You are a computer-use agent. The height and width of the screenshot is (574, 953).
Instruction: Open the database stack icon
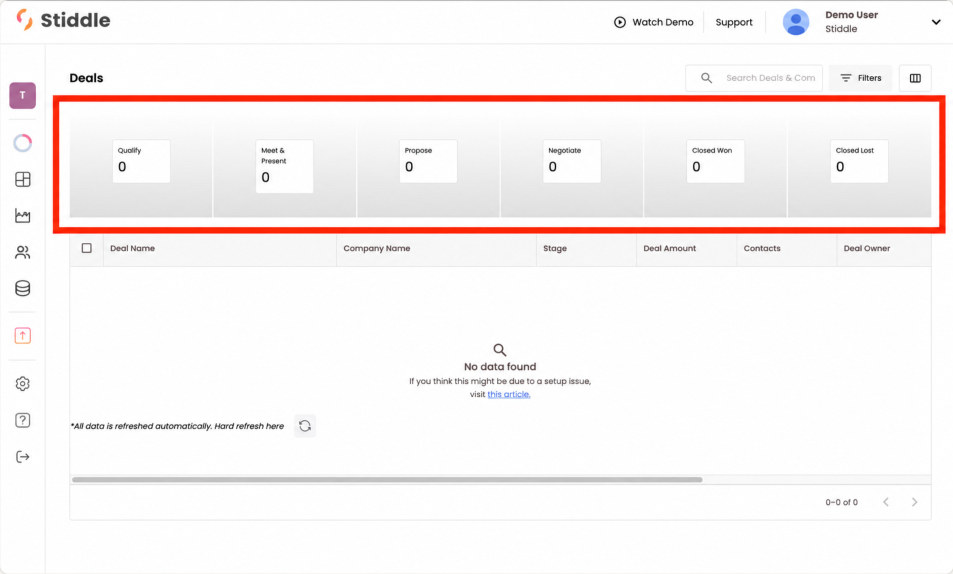[22, 288]
